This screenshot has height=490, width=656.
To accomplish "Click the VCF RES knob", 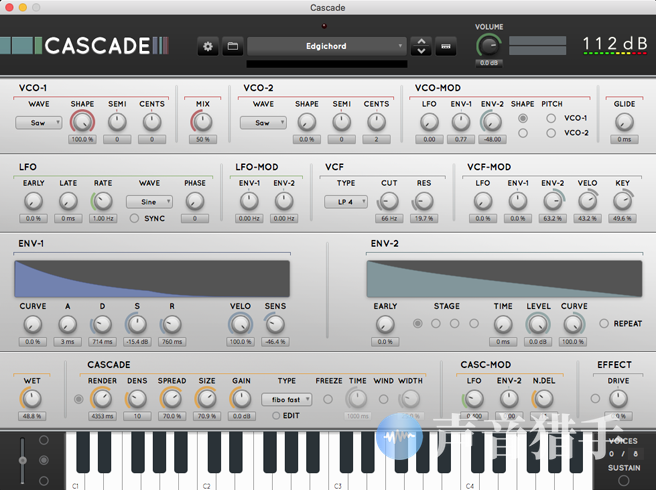I will point(423,201).
